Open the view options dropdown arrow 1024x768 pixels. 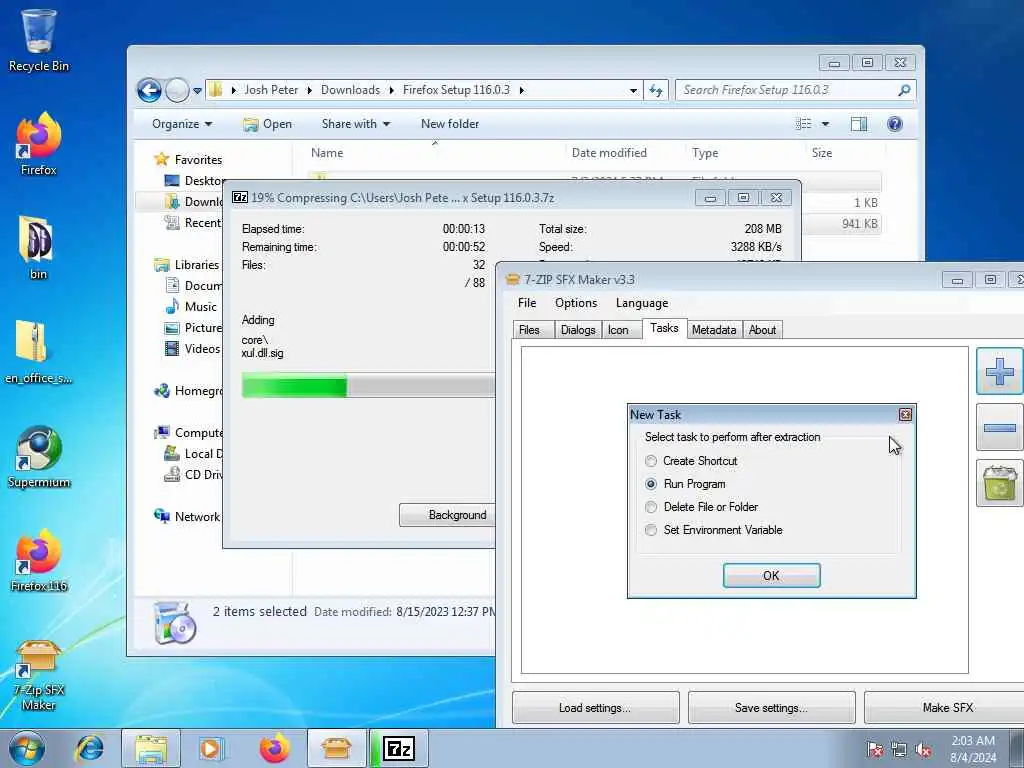825,124
